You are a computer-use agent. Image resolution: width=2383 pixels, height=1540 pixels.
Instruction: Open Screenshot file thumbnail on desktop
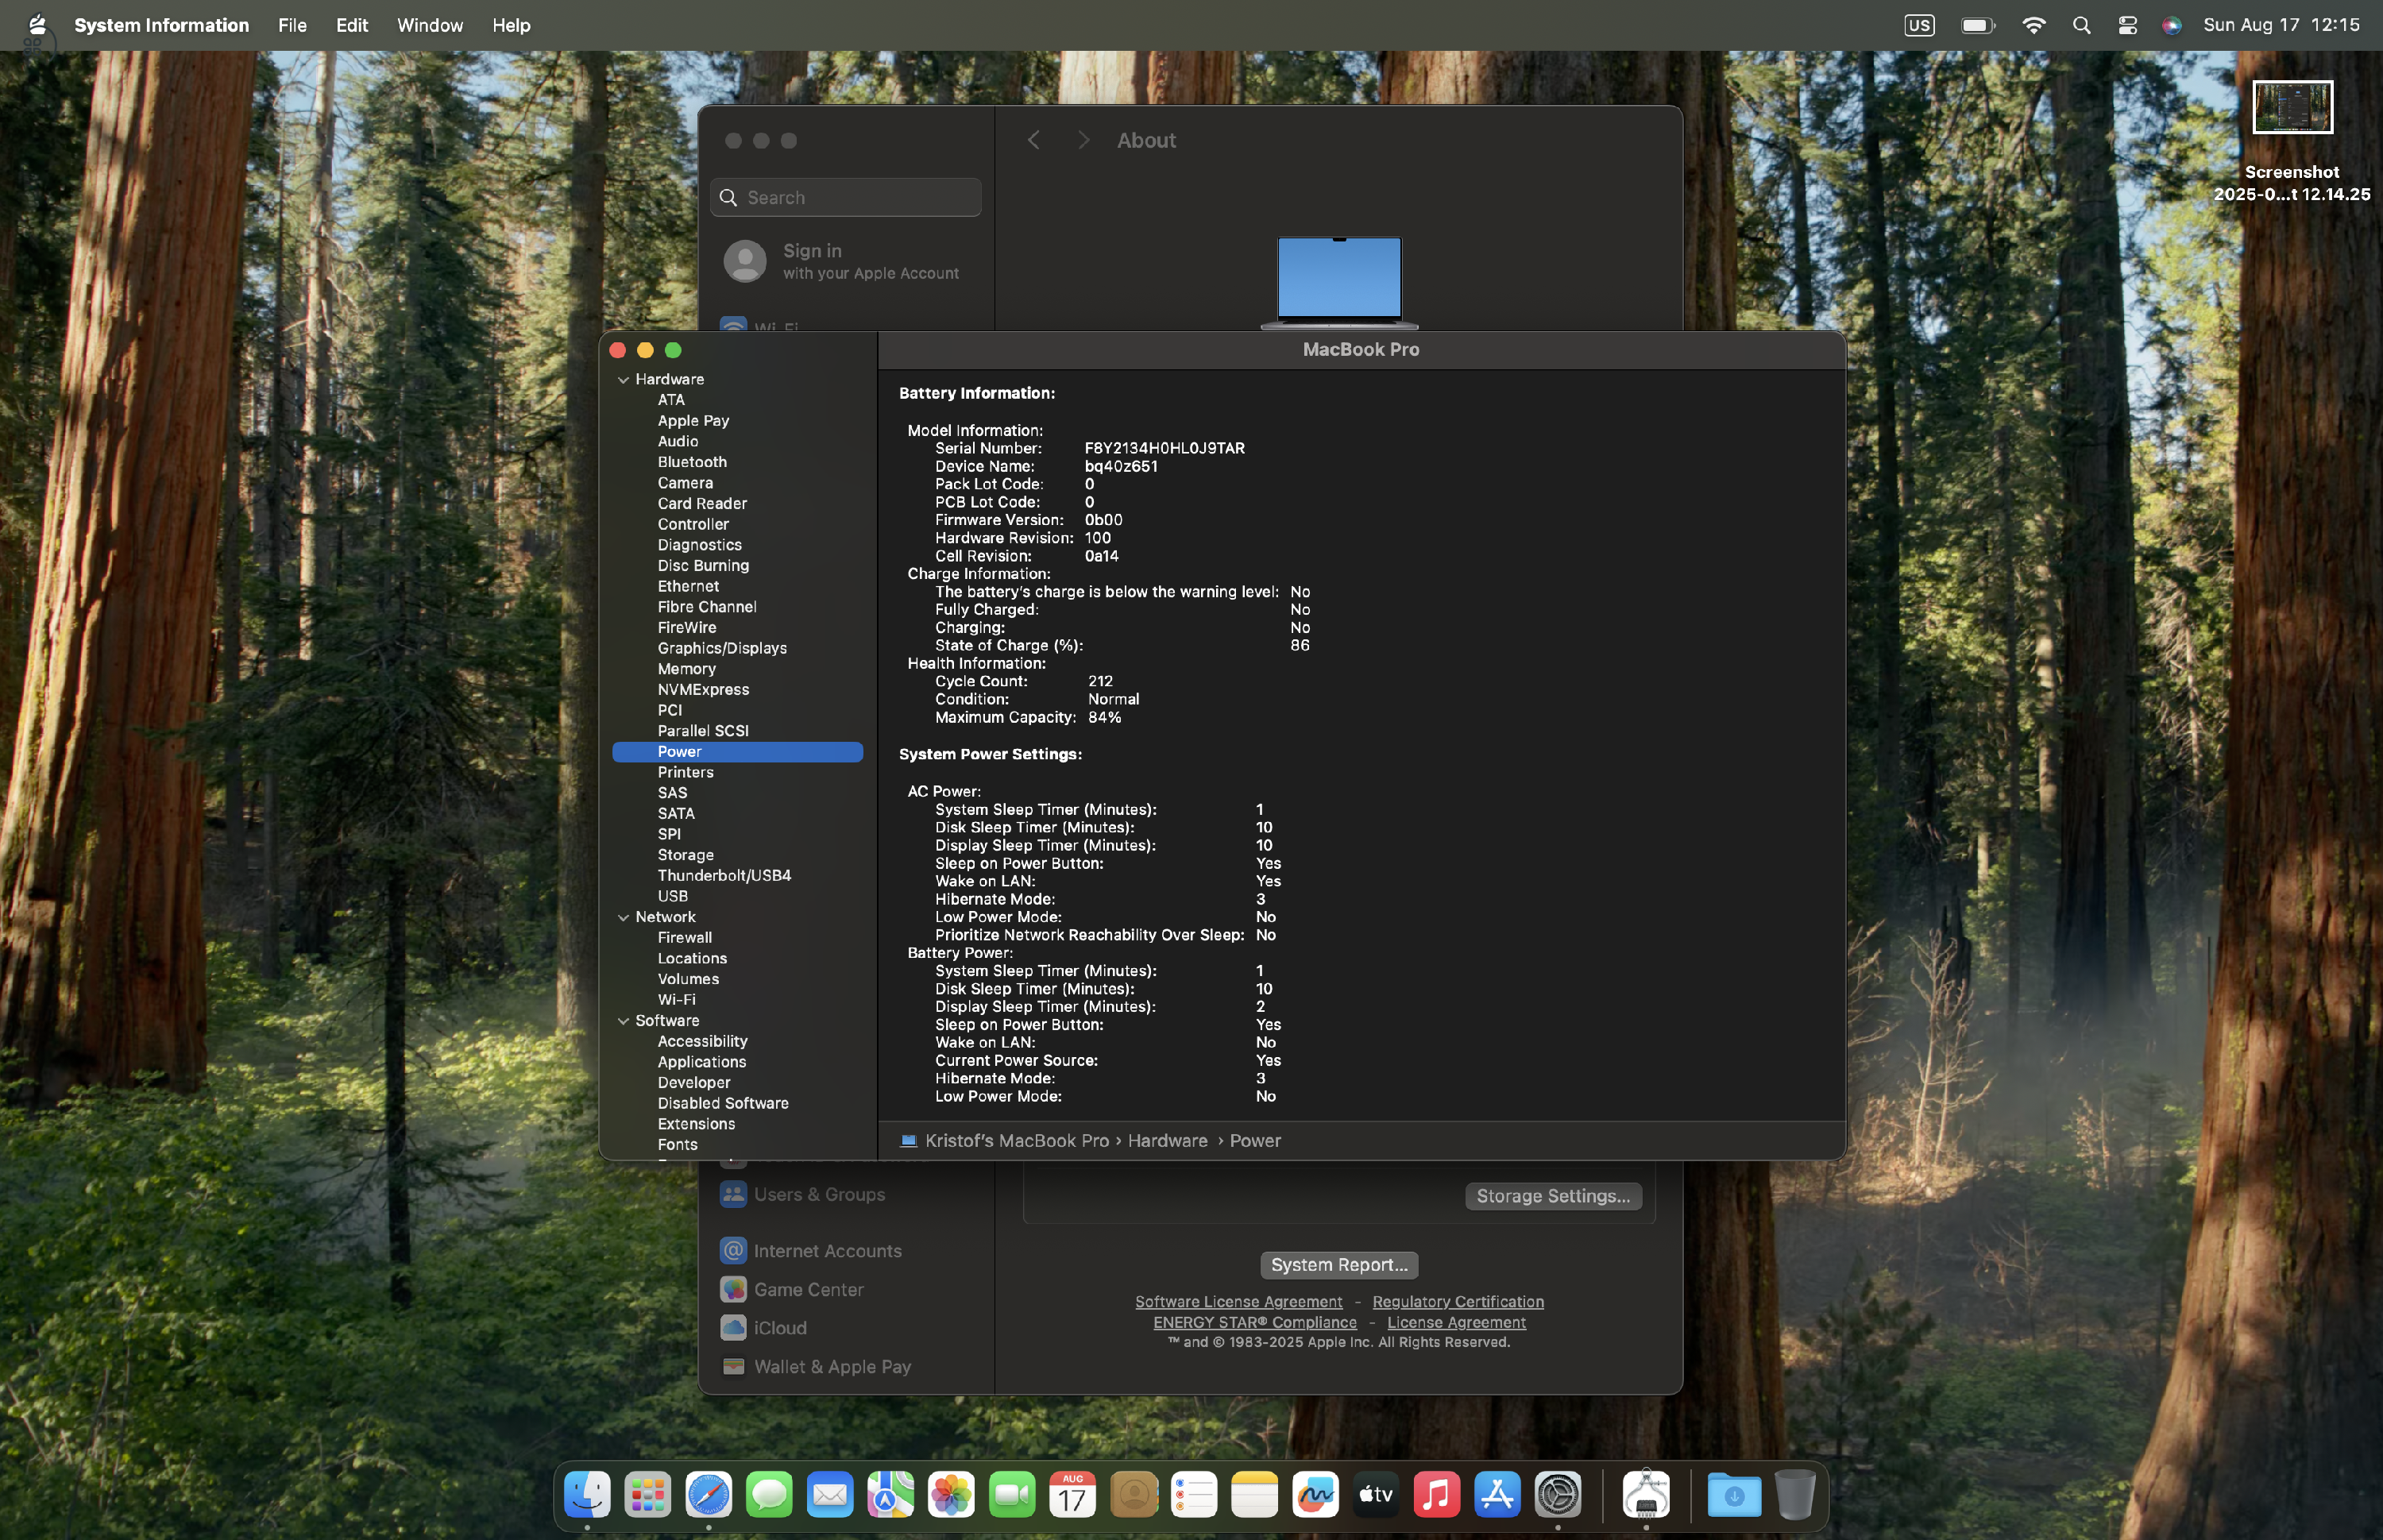(2292, 107)
